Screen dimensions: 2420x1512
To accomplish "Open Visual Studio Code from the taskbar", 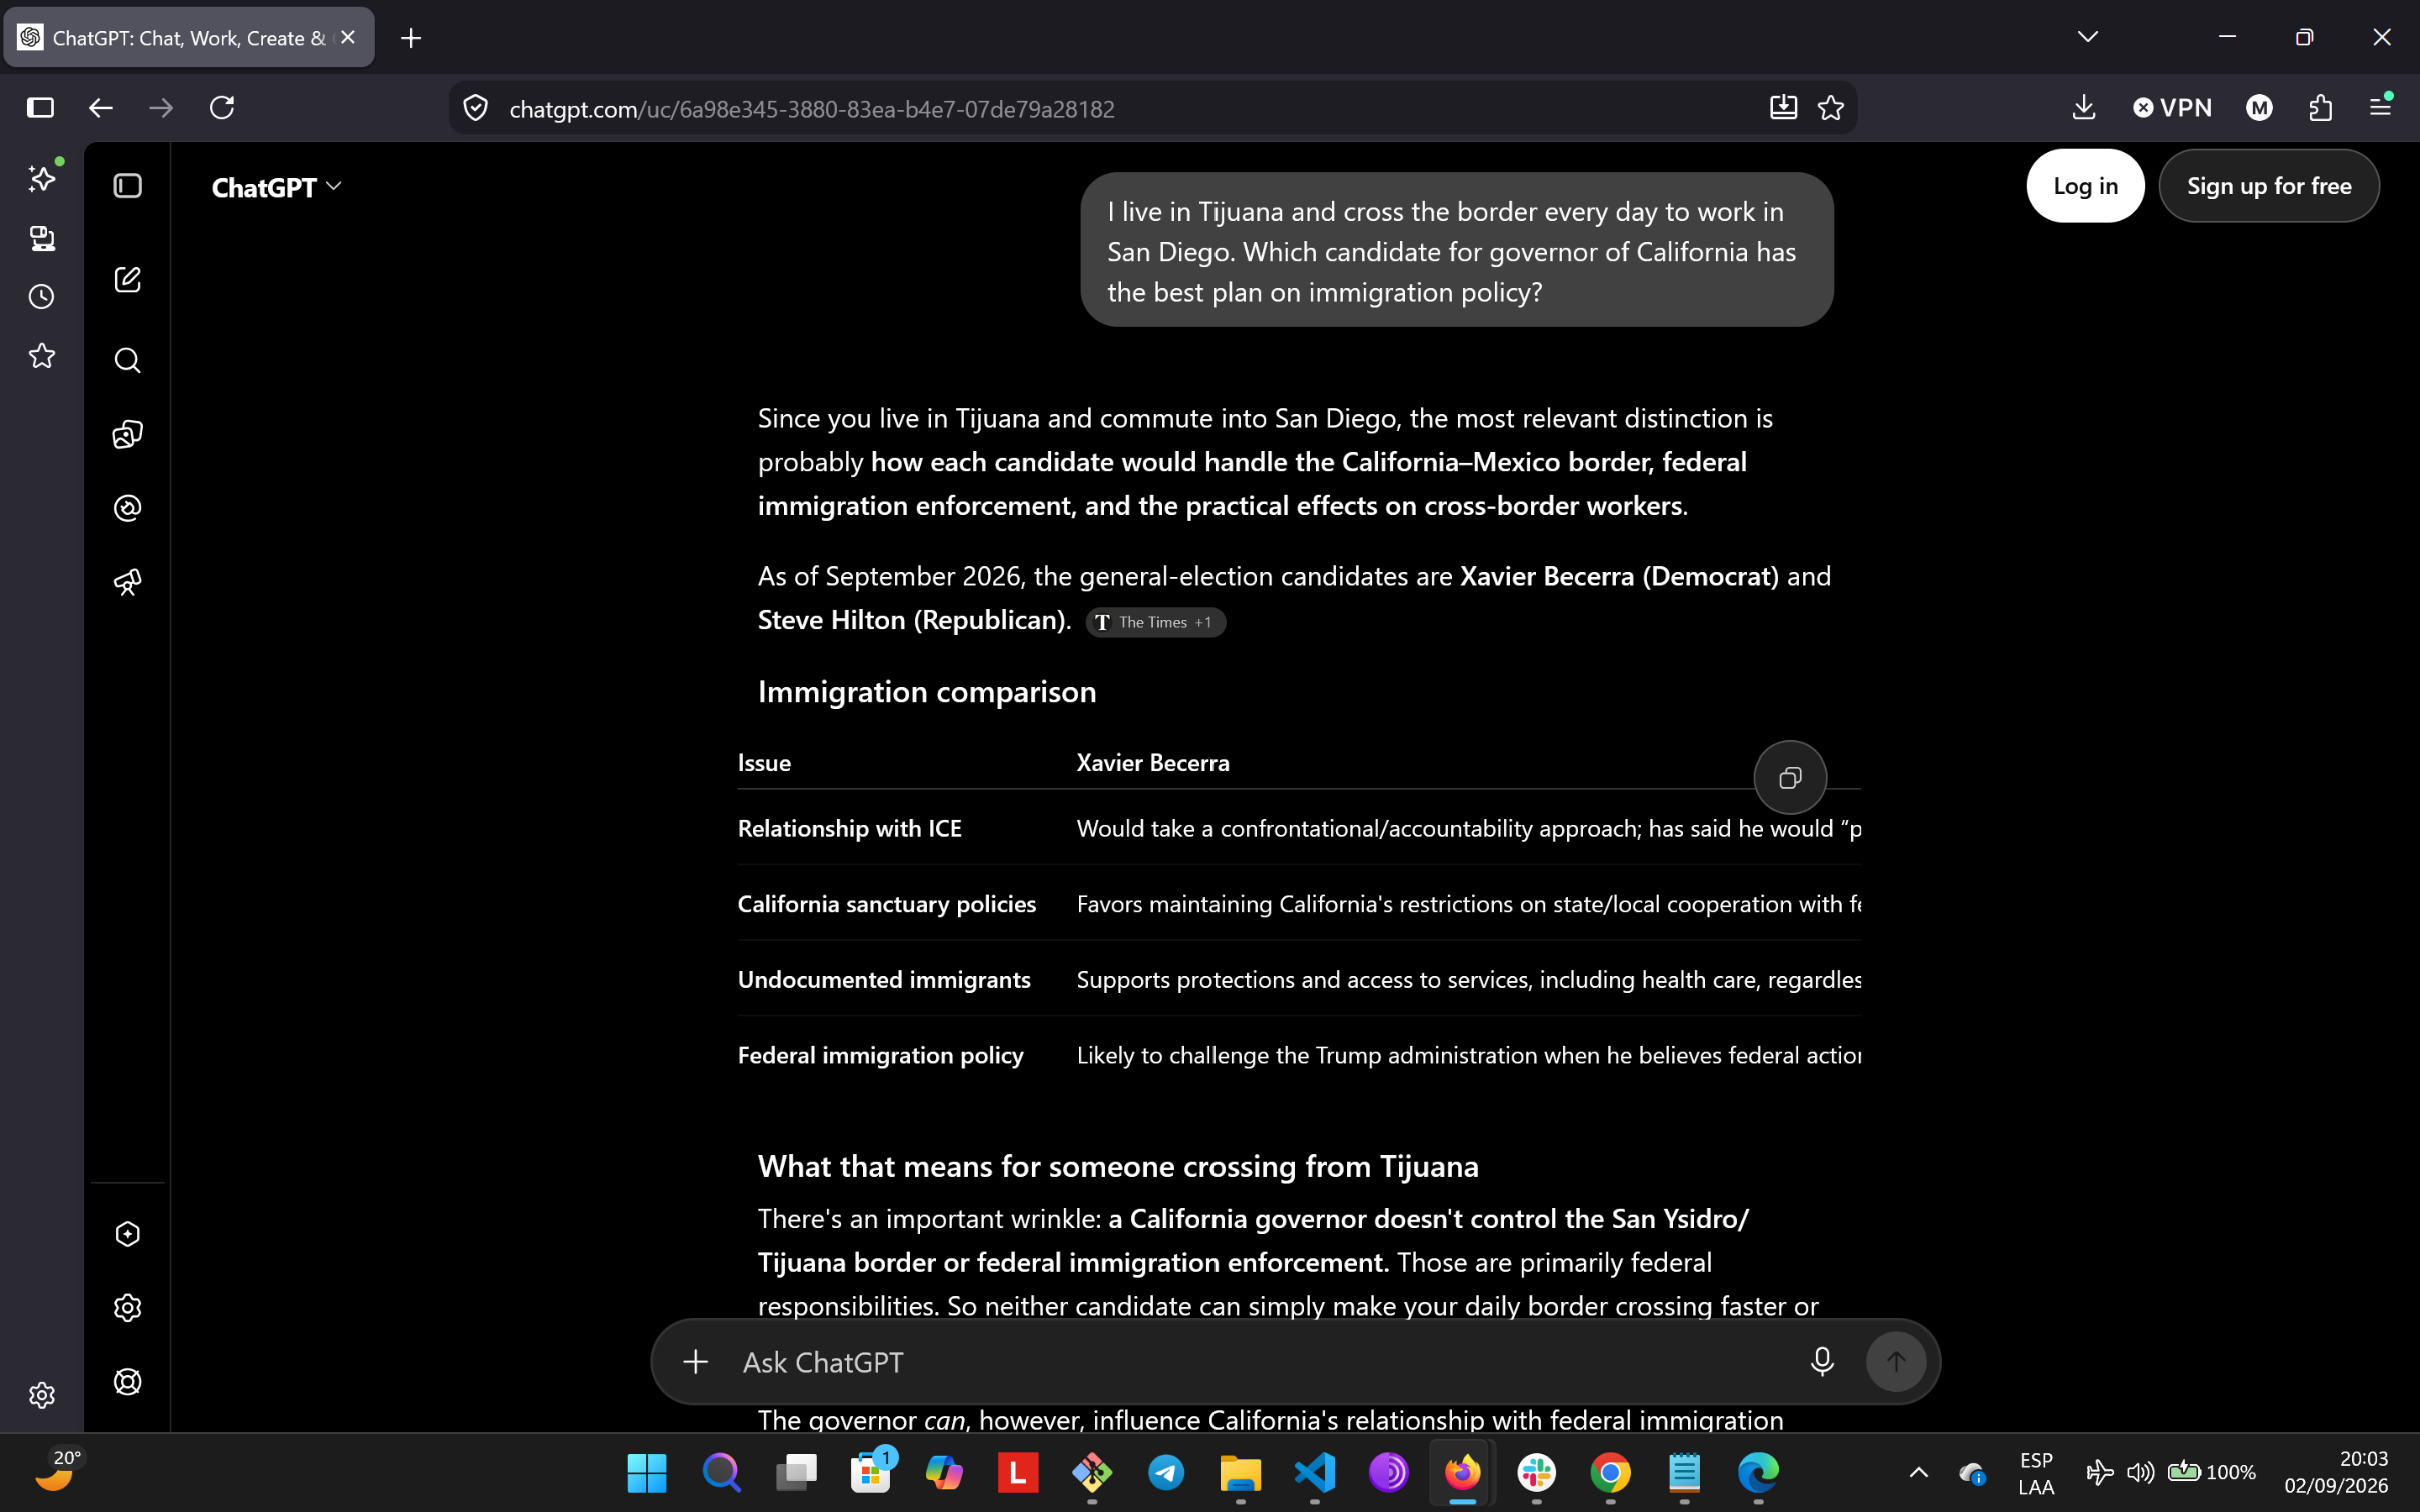I will pos(1314,1472).
